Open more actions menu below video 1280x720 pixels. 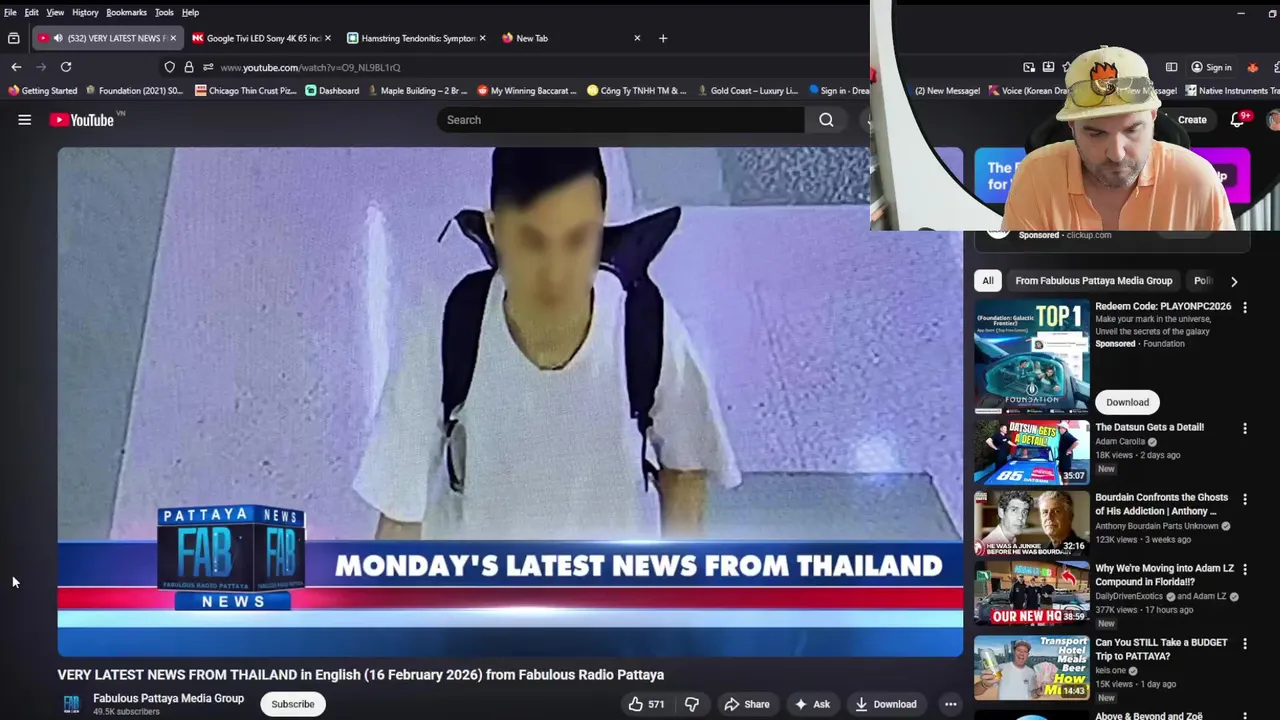click(x=950, y=704)
